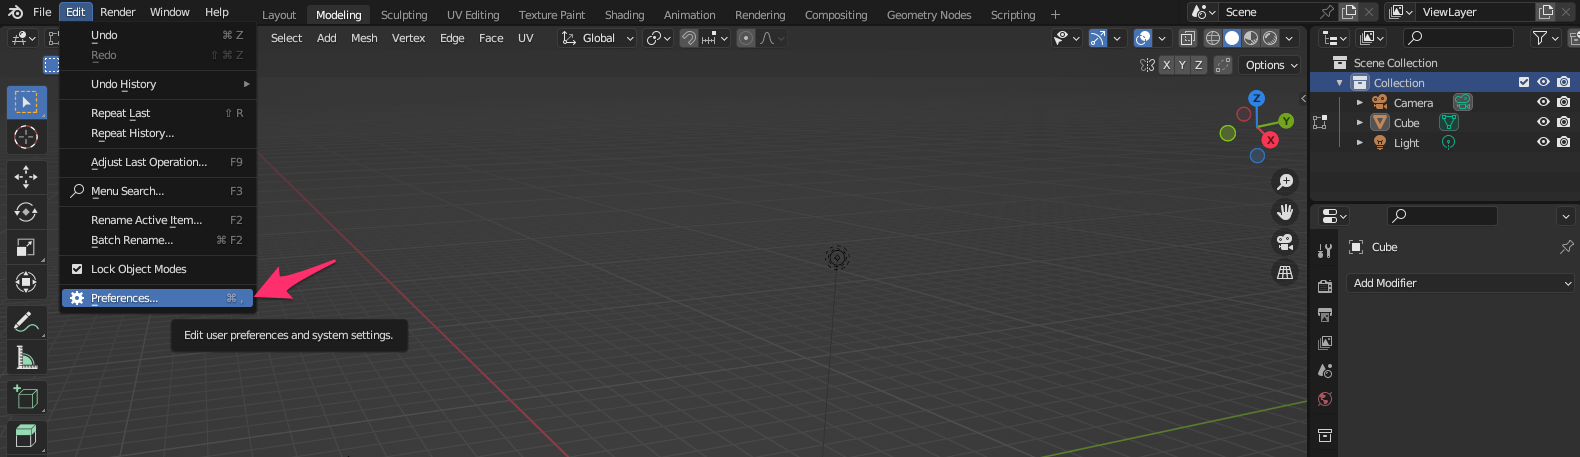The width and height of the screenshot is (1580, 457).
Task: Click the Options button in the viewport
Action: (x=1271, y=65)
